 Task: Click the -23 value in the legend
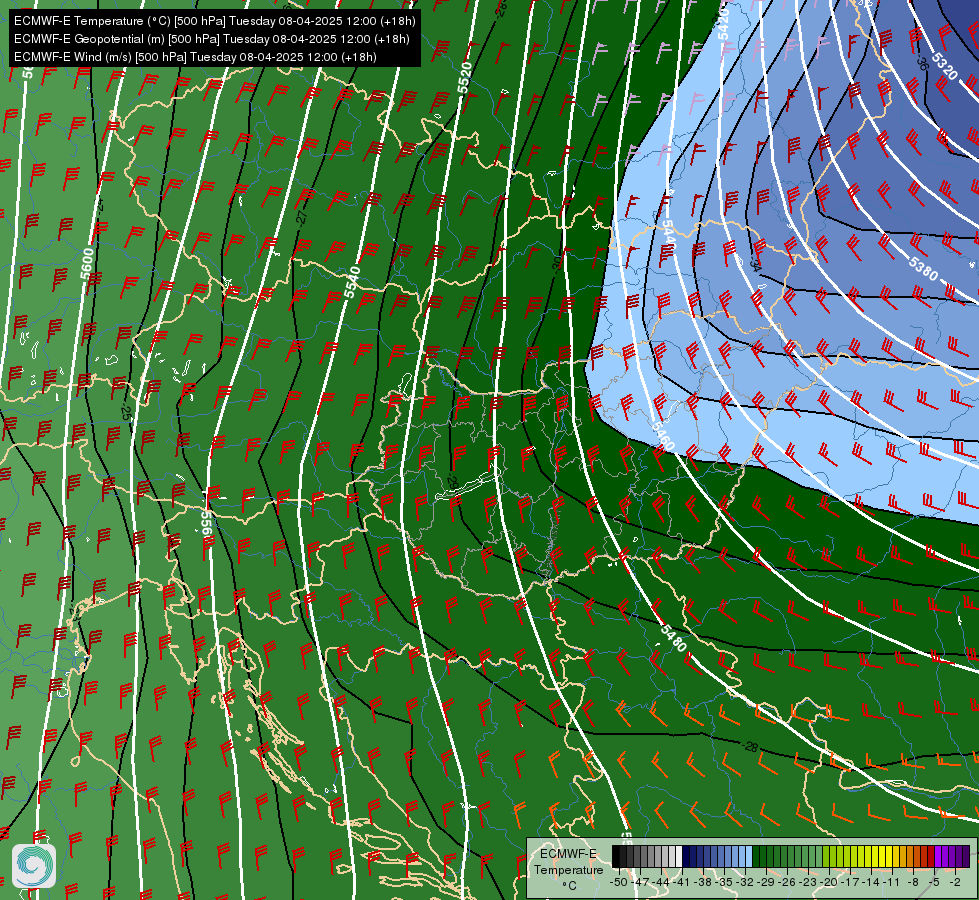(x=808, y=882)
